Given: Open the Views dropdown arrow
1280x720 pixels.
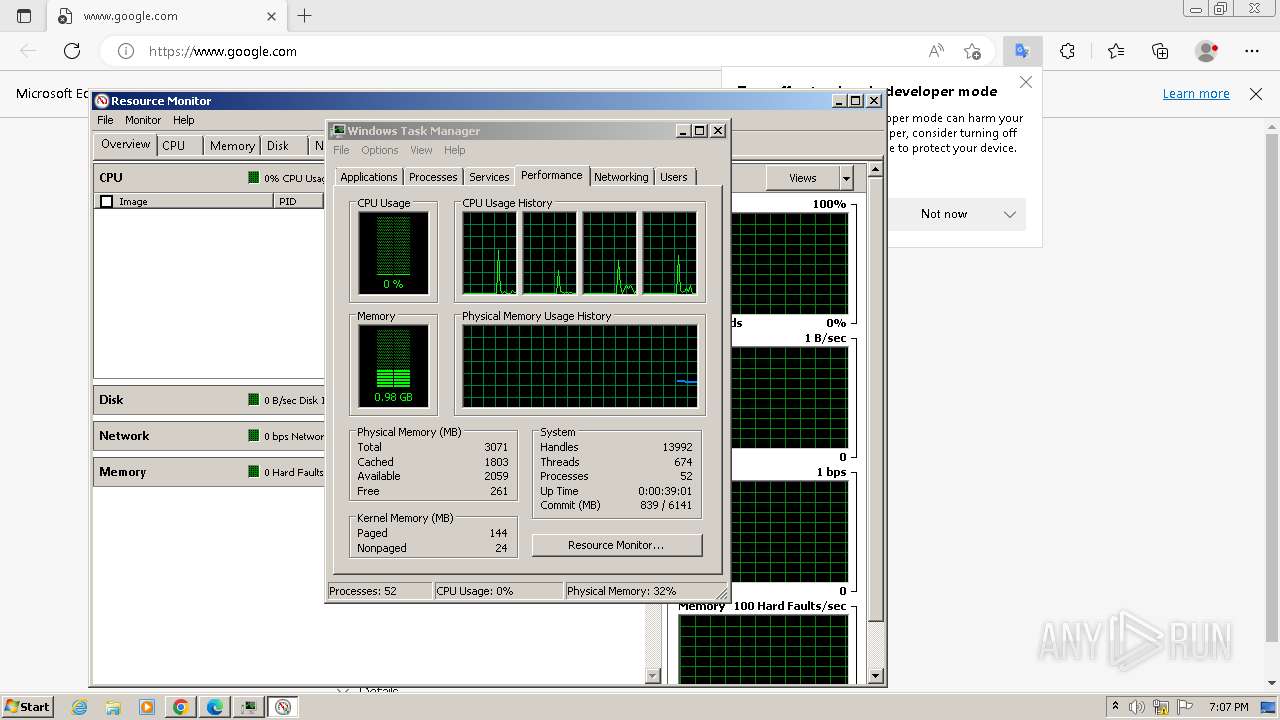Looking at the screenshot, I should click(846, 178).
